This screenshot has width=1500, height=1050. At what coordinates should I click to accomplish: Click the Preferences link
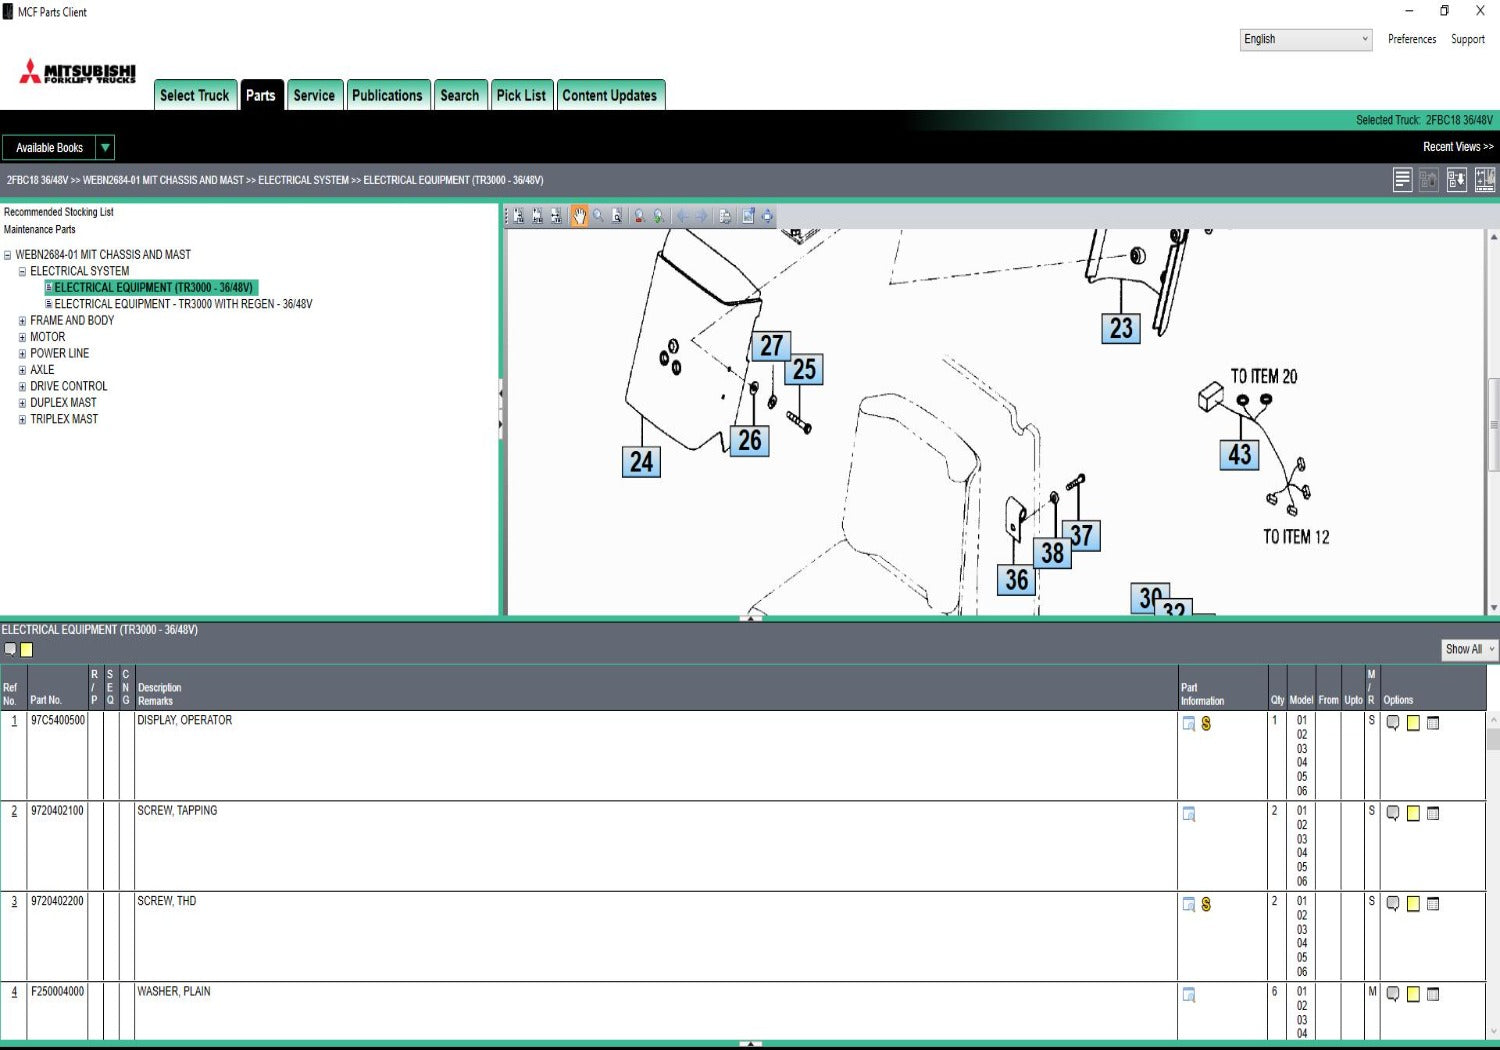(x=1411, y=39)
